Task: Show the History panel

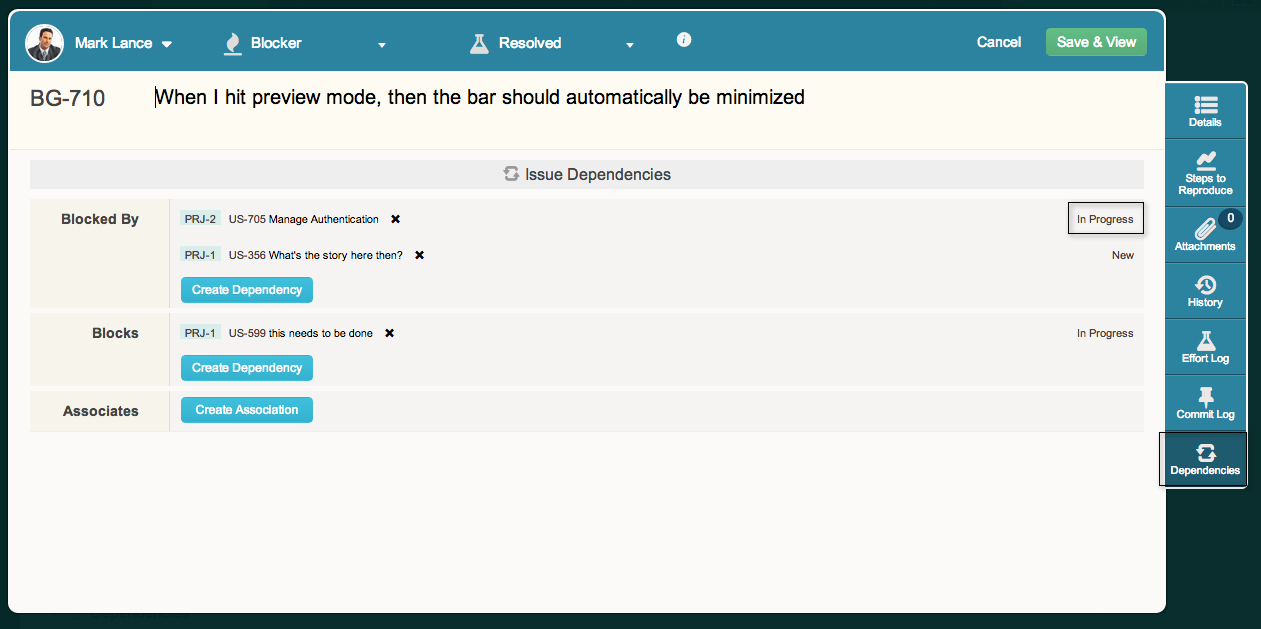Action: click(x=1205, y=291)
